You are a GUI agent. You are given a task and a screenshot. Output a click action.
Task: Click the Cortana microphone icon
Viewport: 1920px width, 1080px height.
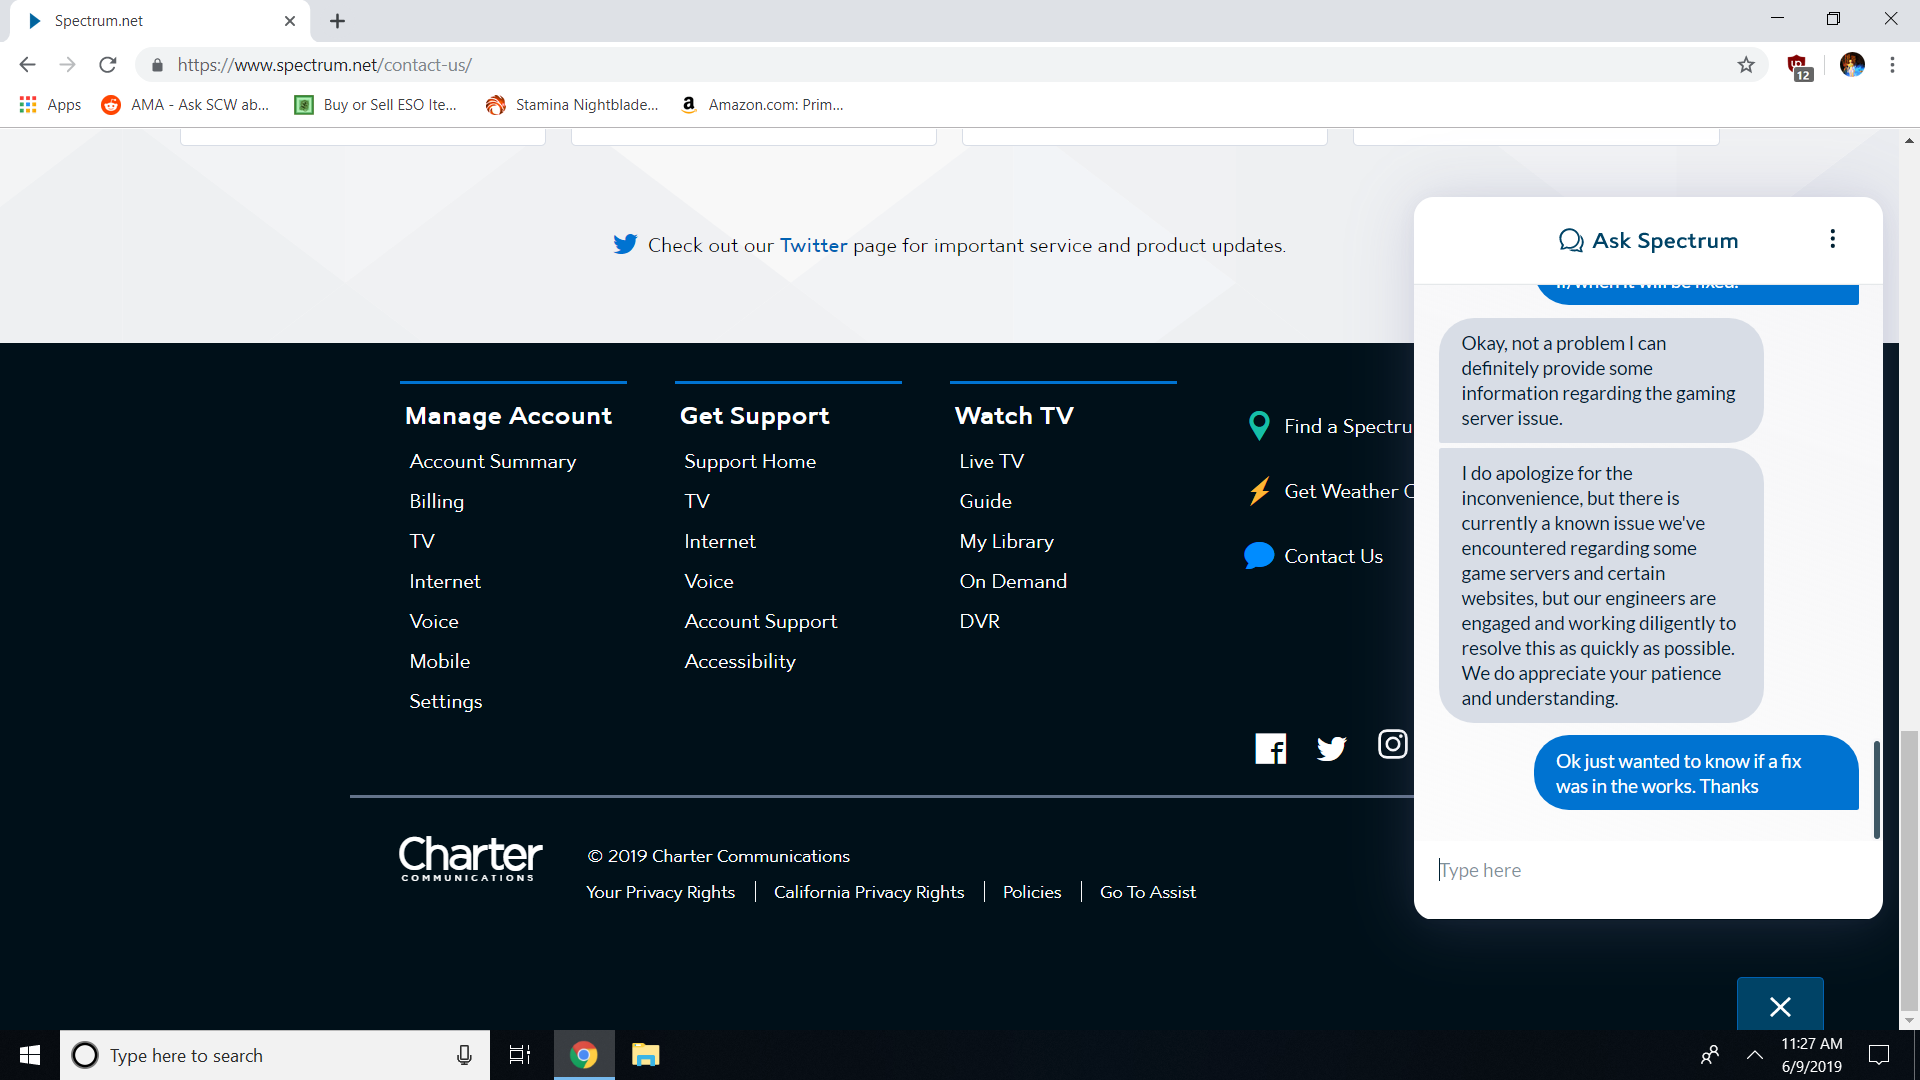(x=464, y=1055)
